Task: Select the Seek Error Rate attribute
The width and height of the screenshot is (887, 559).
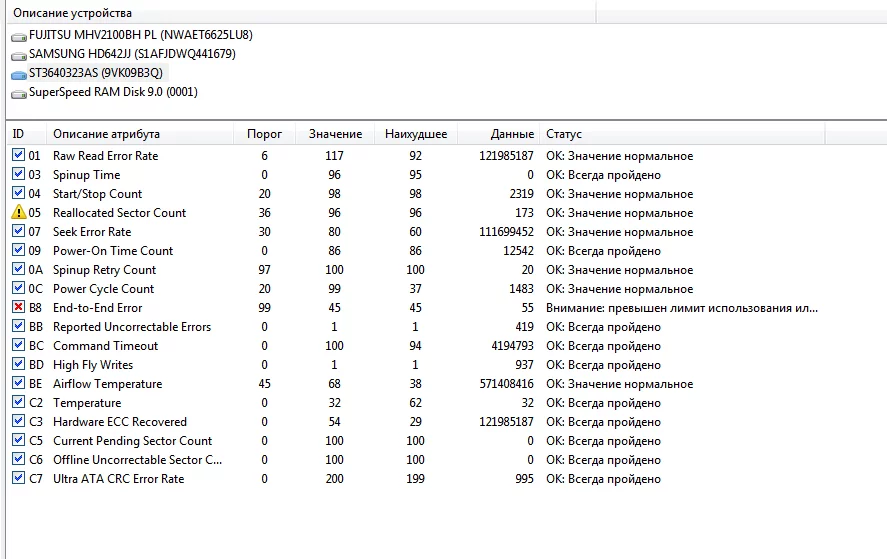Action: pos(92,232)
